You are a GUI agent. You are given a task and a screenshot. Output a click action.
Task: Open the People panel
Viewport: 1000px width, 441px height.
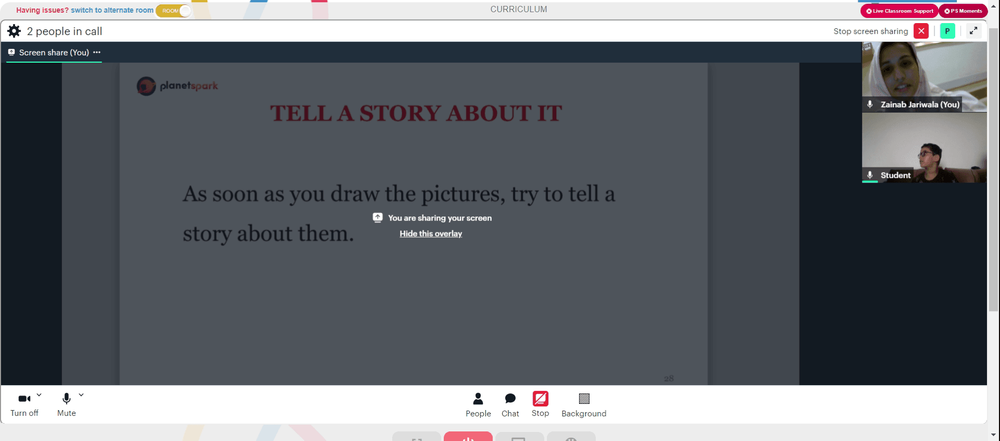pyautogui.click(x=478, y=405)
